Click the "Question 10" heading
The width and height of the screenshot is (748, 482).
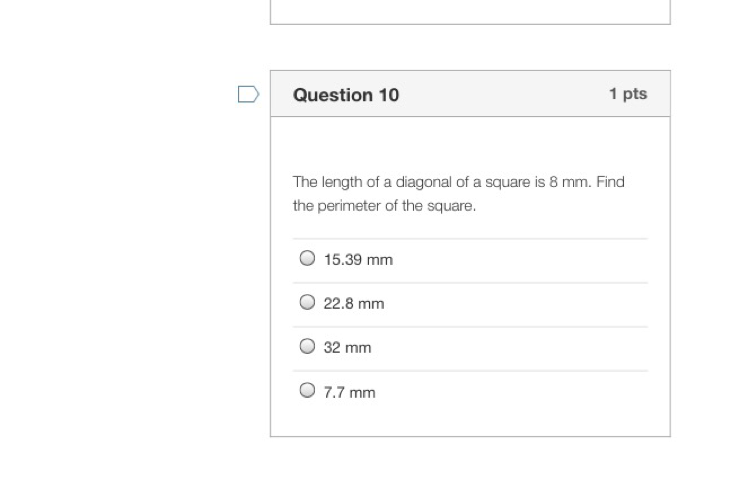345,95
